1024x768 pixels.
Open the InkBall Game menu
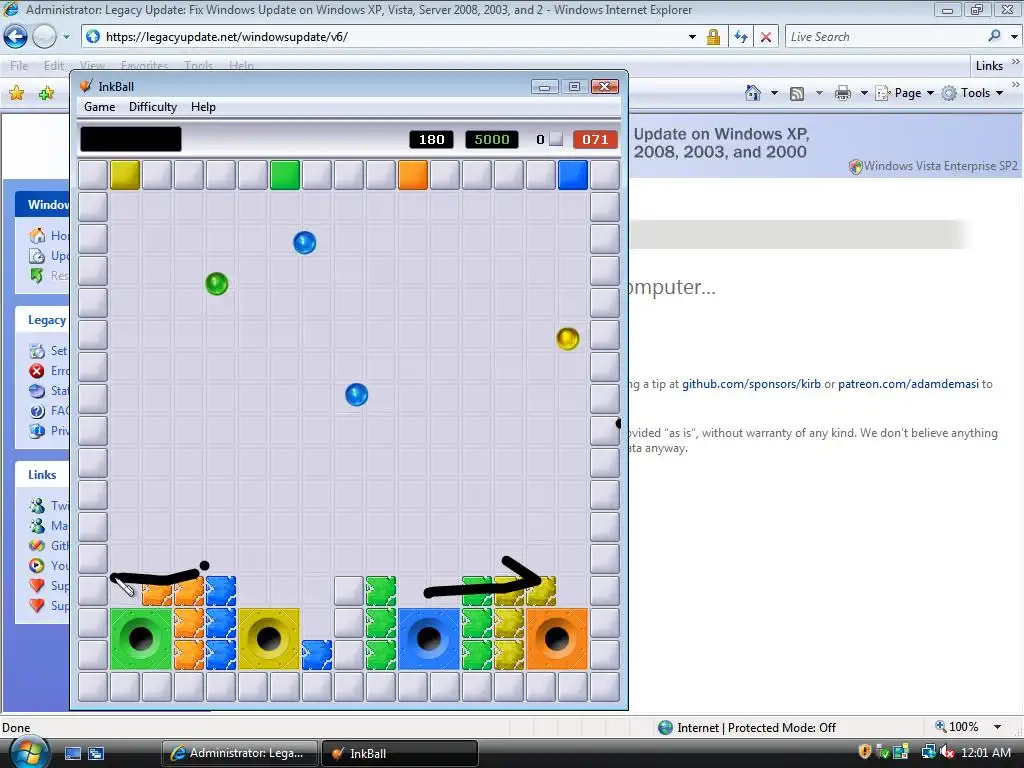point(99,107)
